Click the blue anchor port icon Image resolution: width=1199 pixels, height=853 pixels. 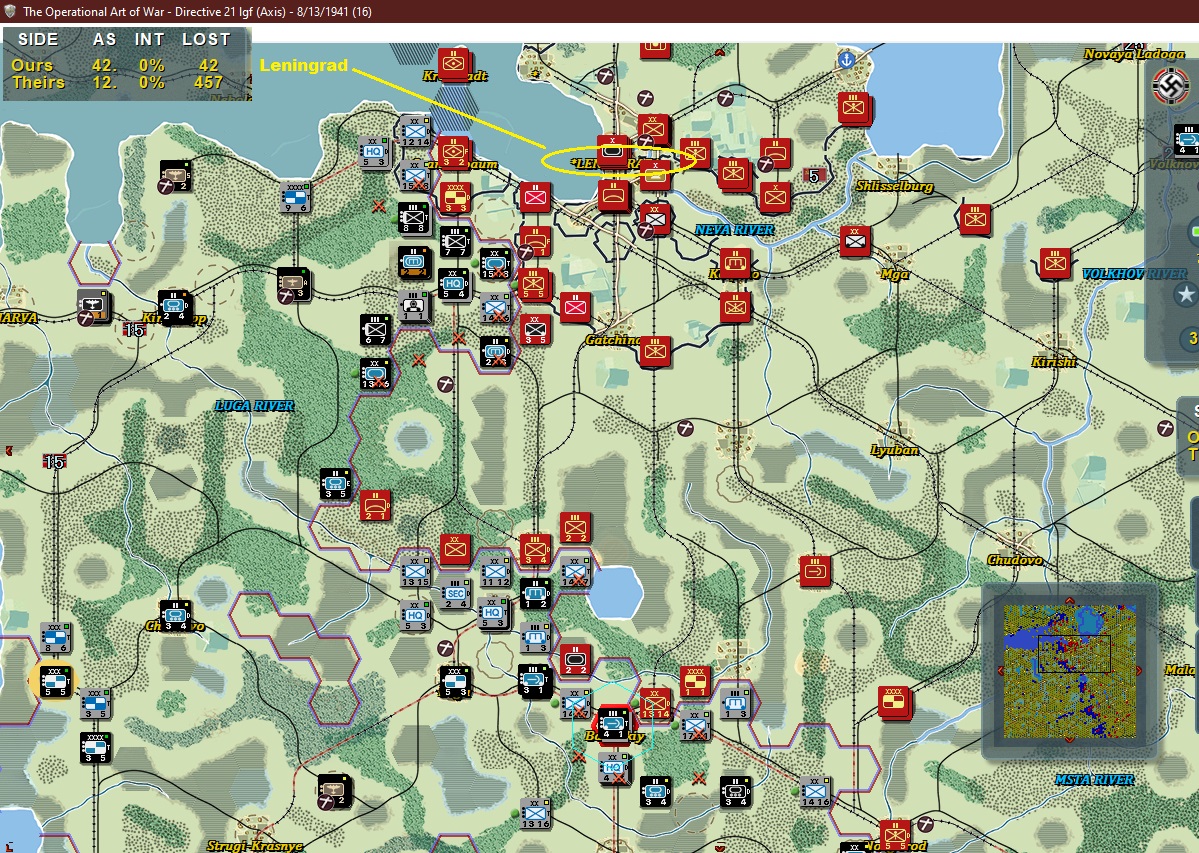(846, 59)
